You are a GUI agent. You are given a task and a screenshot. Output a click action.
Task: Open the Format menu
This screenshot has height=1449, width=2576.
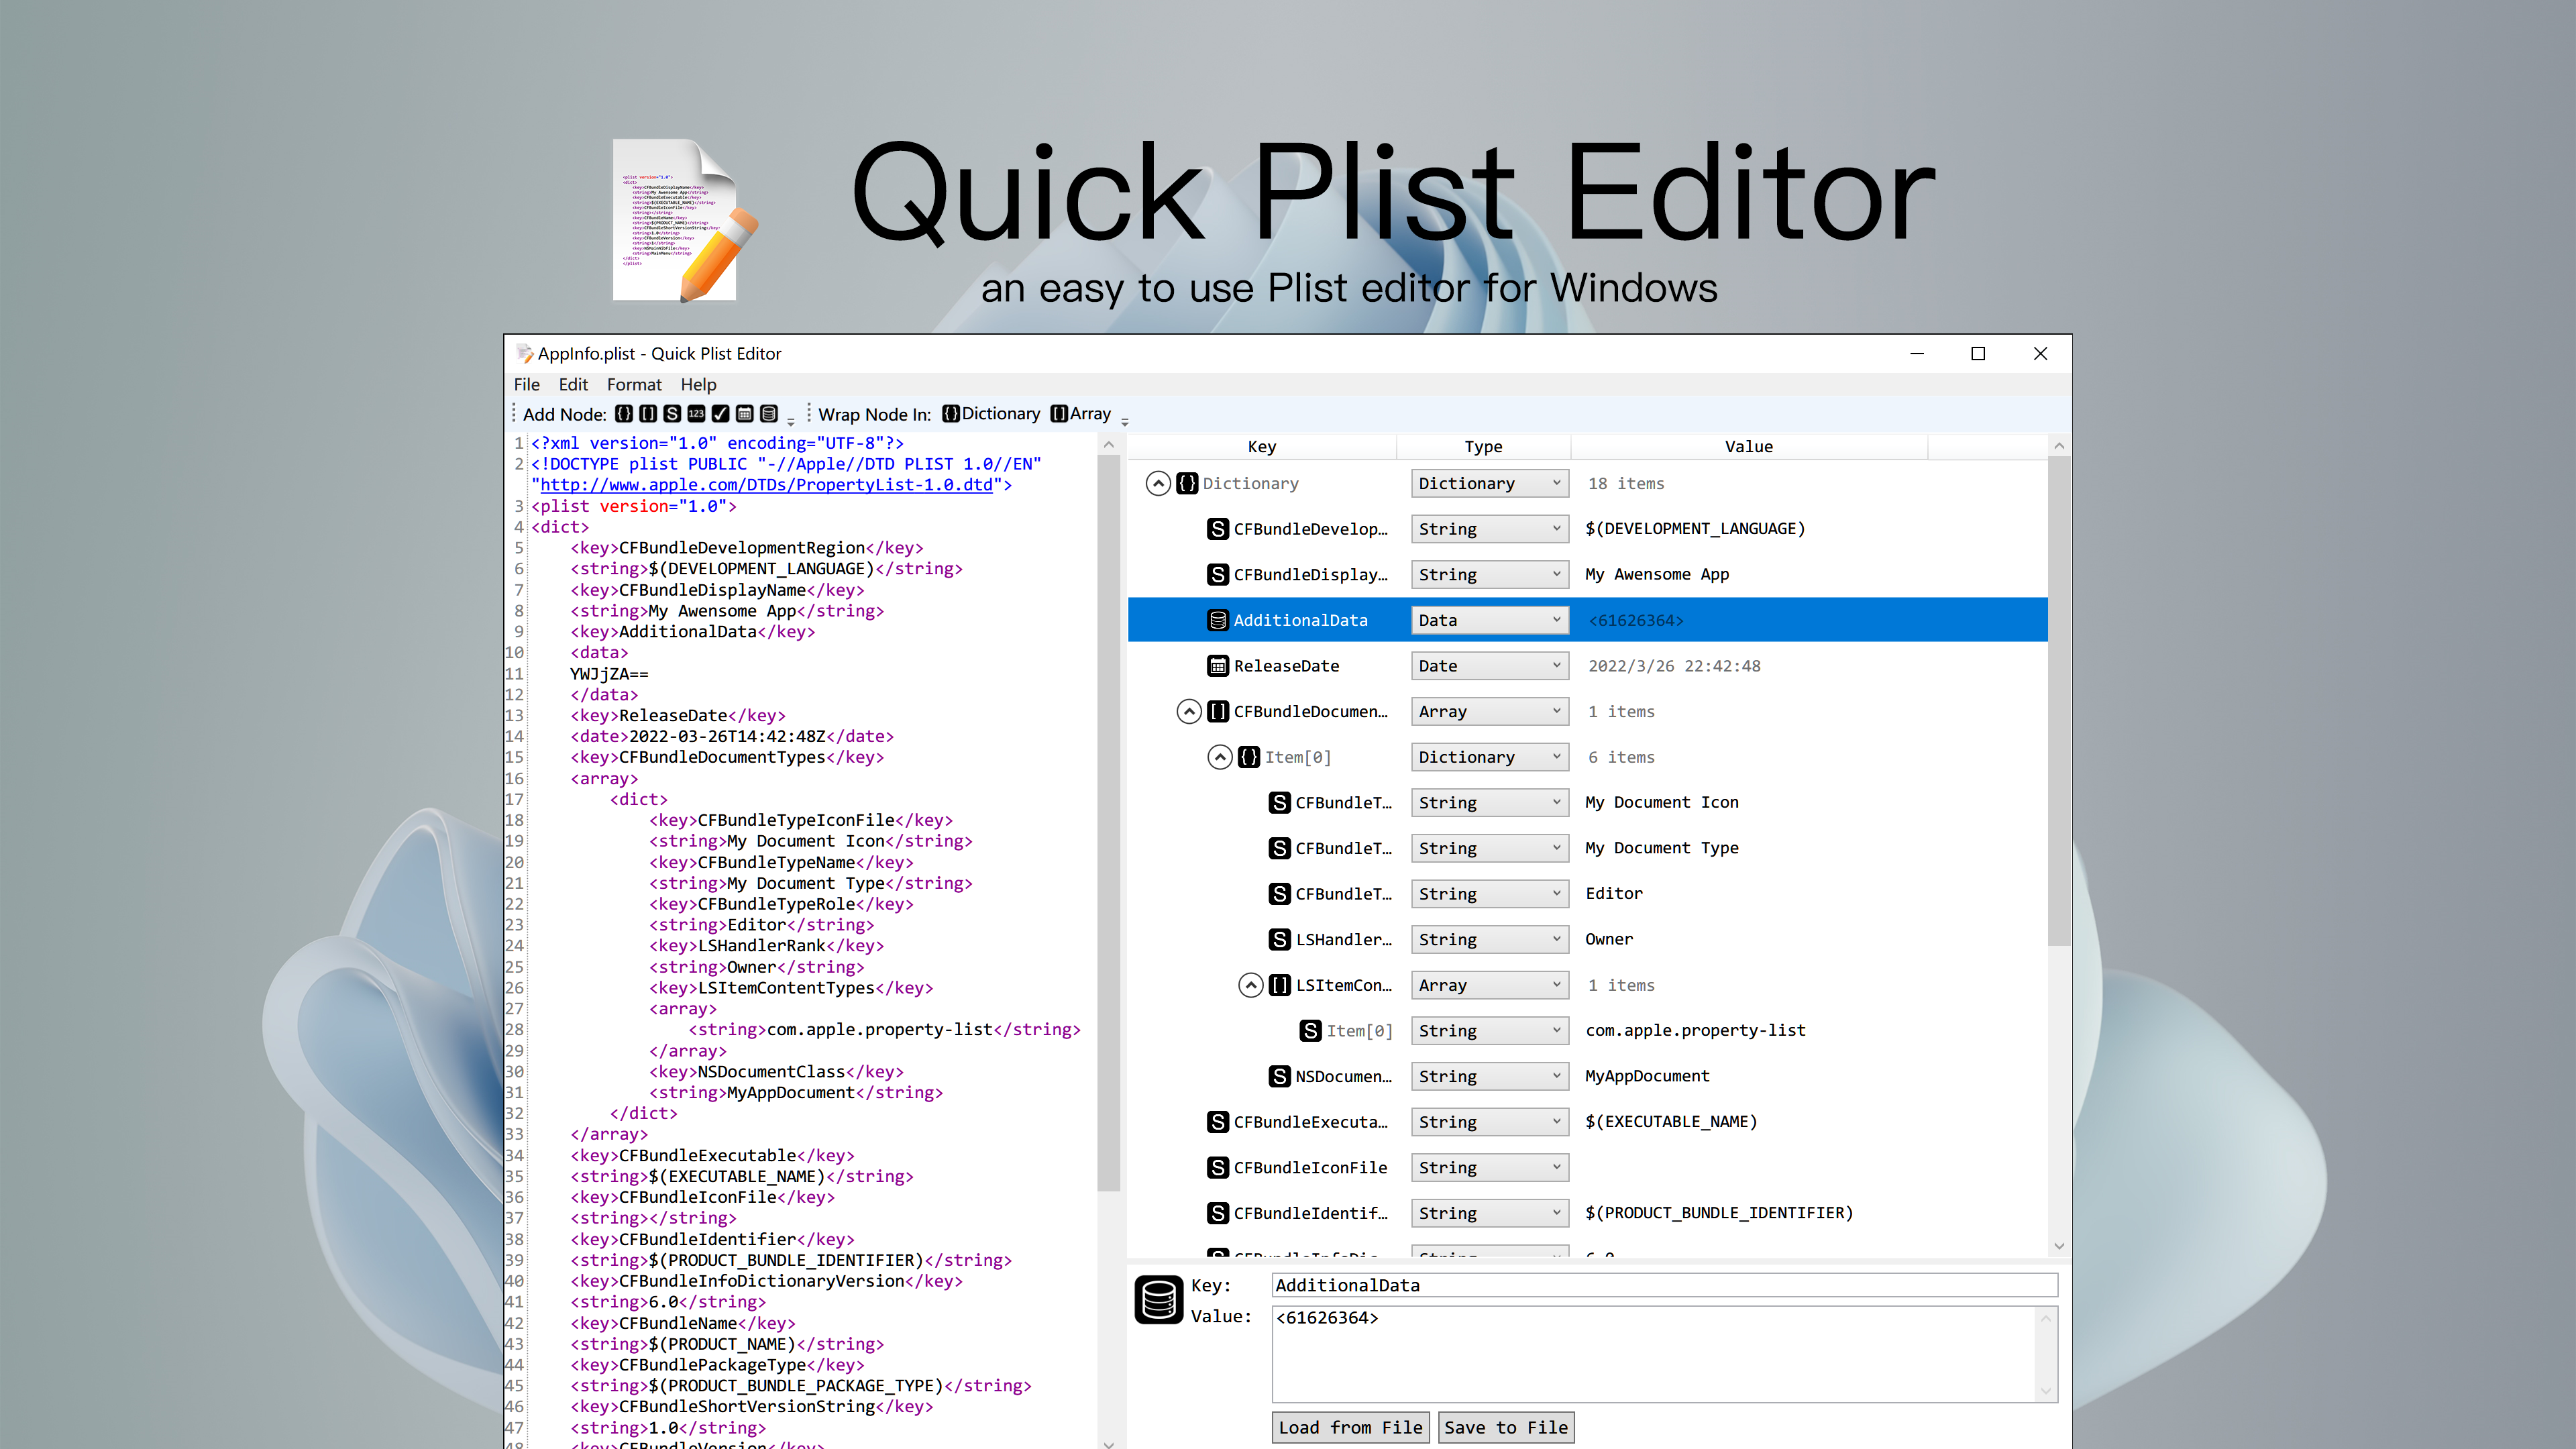pyautogui.click(x=632, y=384)
